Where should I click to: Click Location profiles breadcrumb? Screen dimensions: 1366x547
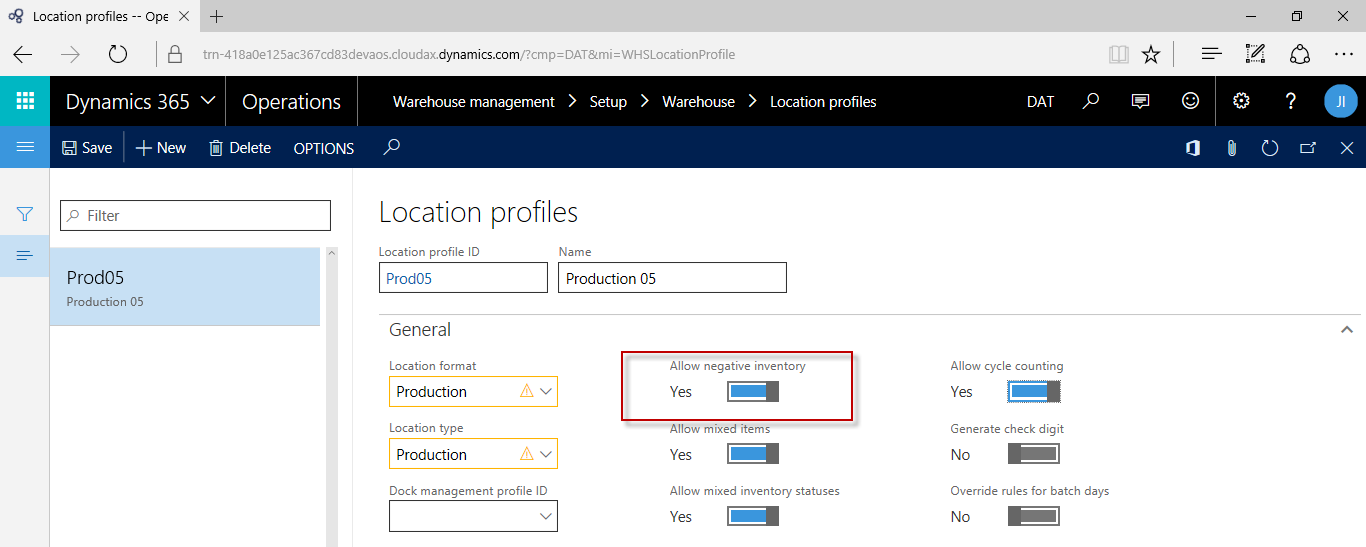tap(823, 102)
